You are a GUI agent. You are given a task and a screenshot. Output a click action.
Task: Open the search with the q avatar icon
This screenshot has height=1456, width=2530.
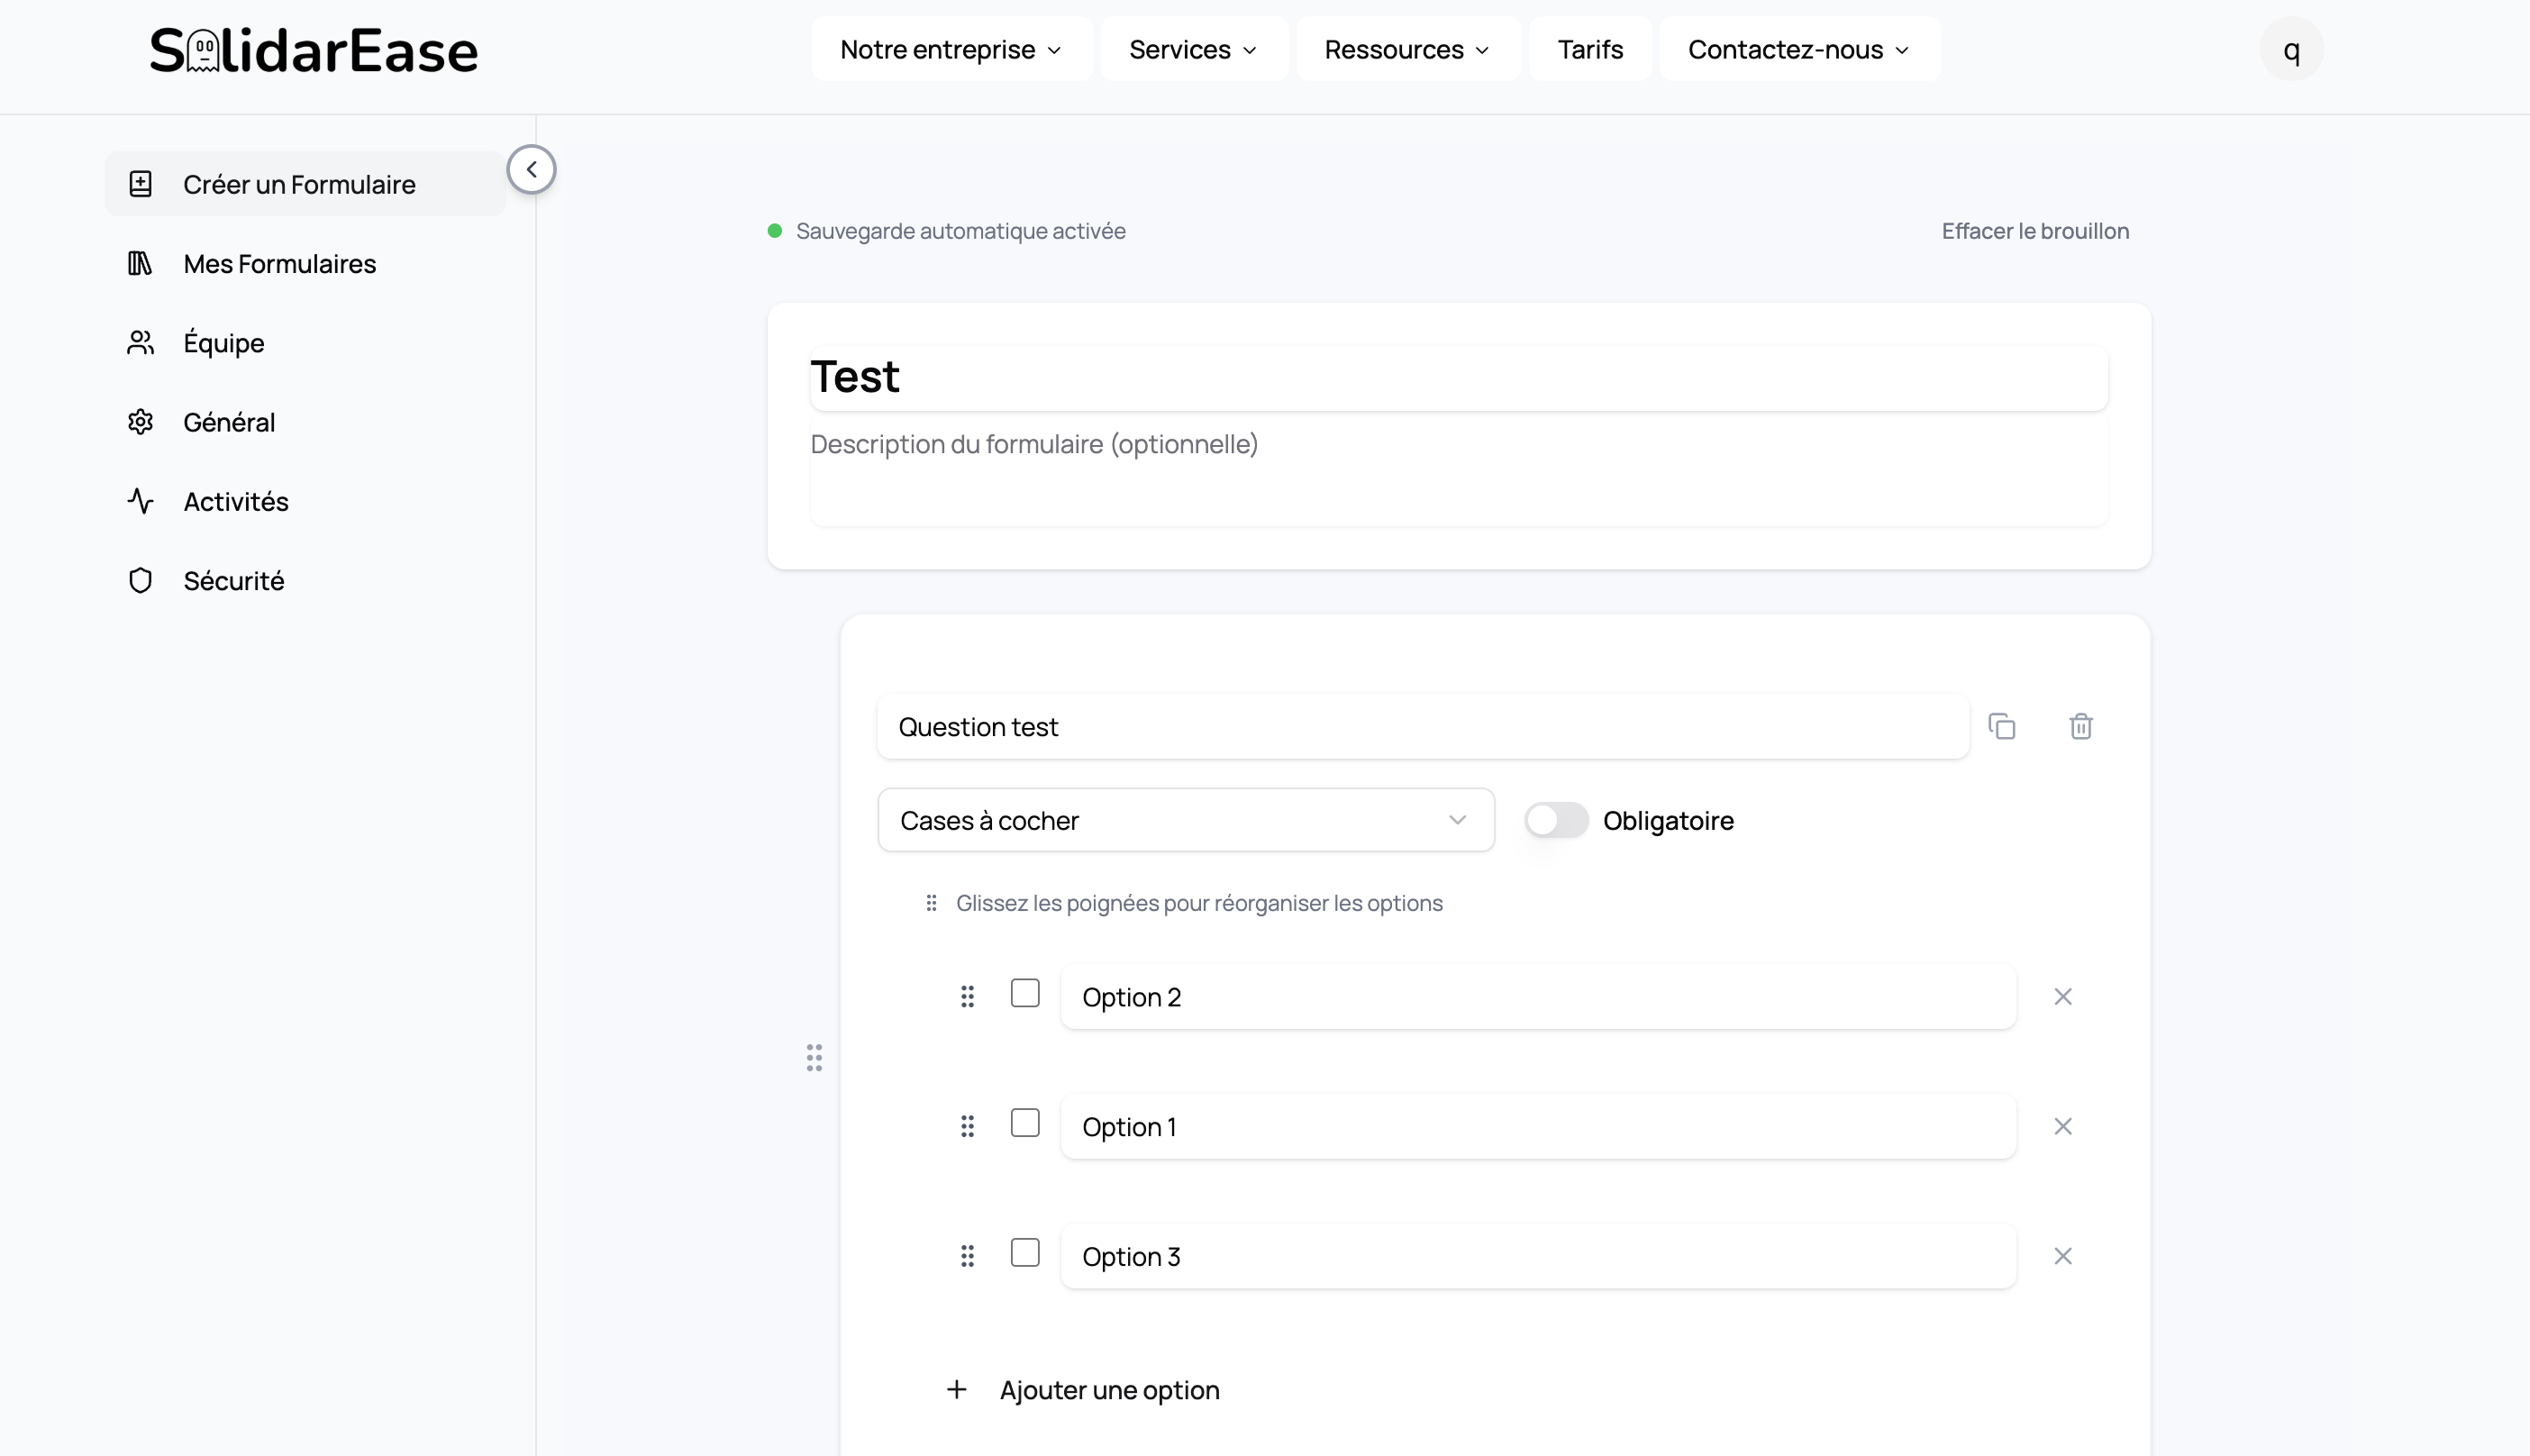[2290, 48]
